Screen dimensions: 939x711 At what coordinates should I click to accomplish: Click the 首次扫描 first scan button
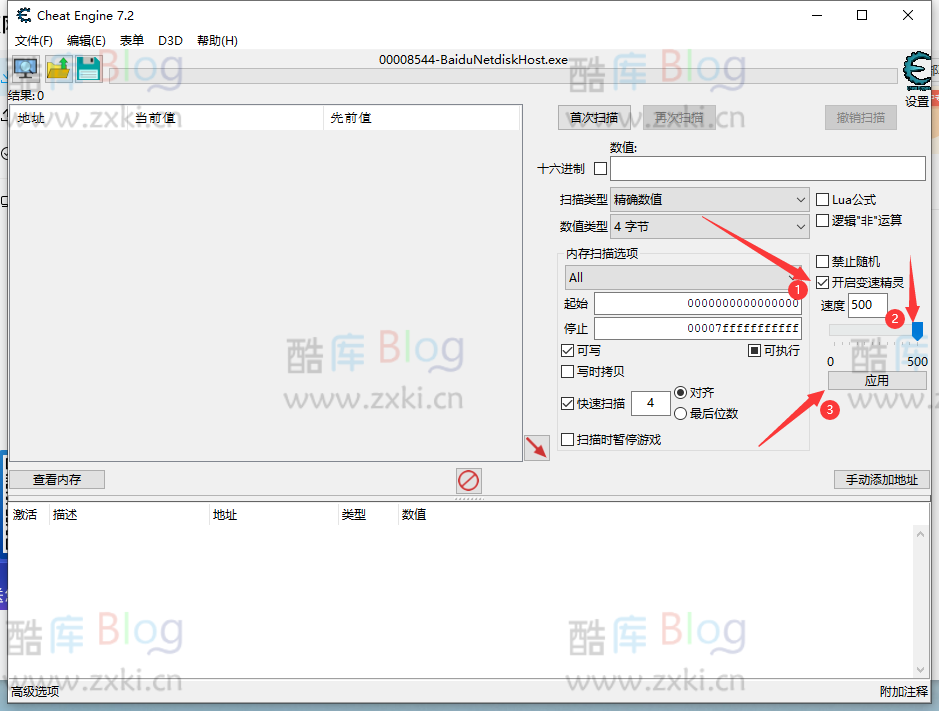point(594,117)
